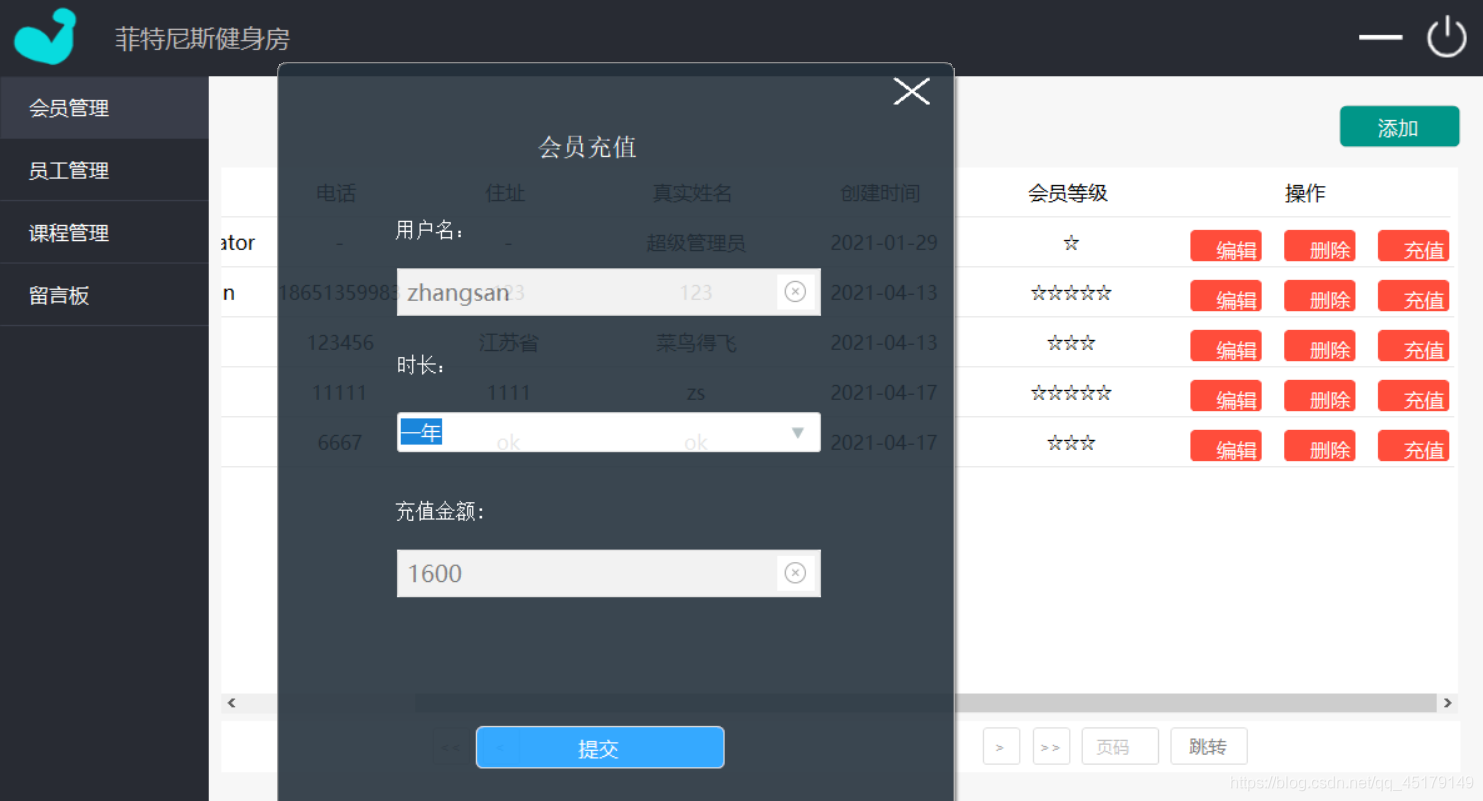
Task: Click the 跳转 jump button
Action: pos(1209,747)
